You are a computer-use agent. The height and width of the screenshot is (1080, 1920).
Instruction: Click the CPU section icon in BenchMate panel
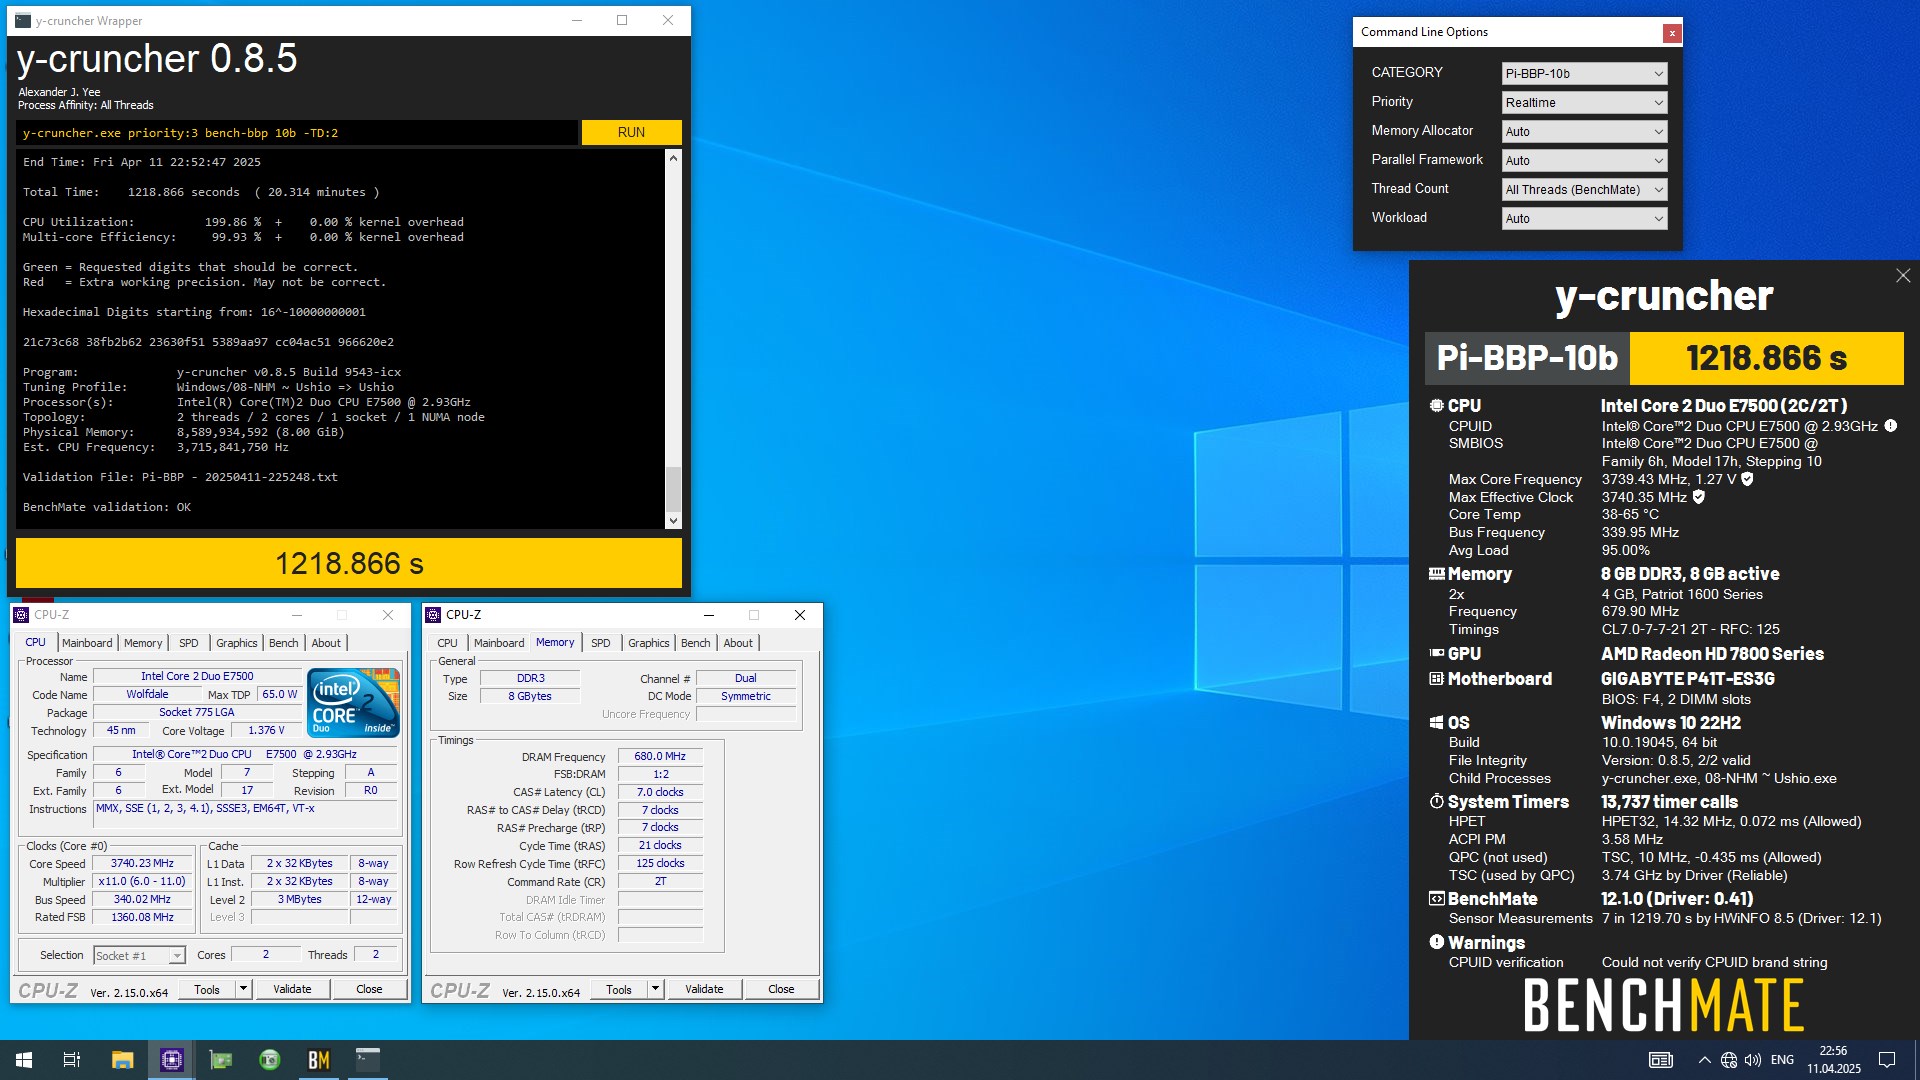pos(1436,406)
